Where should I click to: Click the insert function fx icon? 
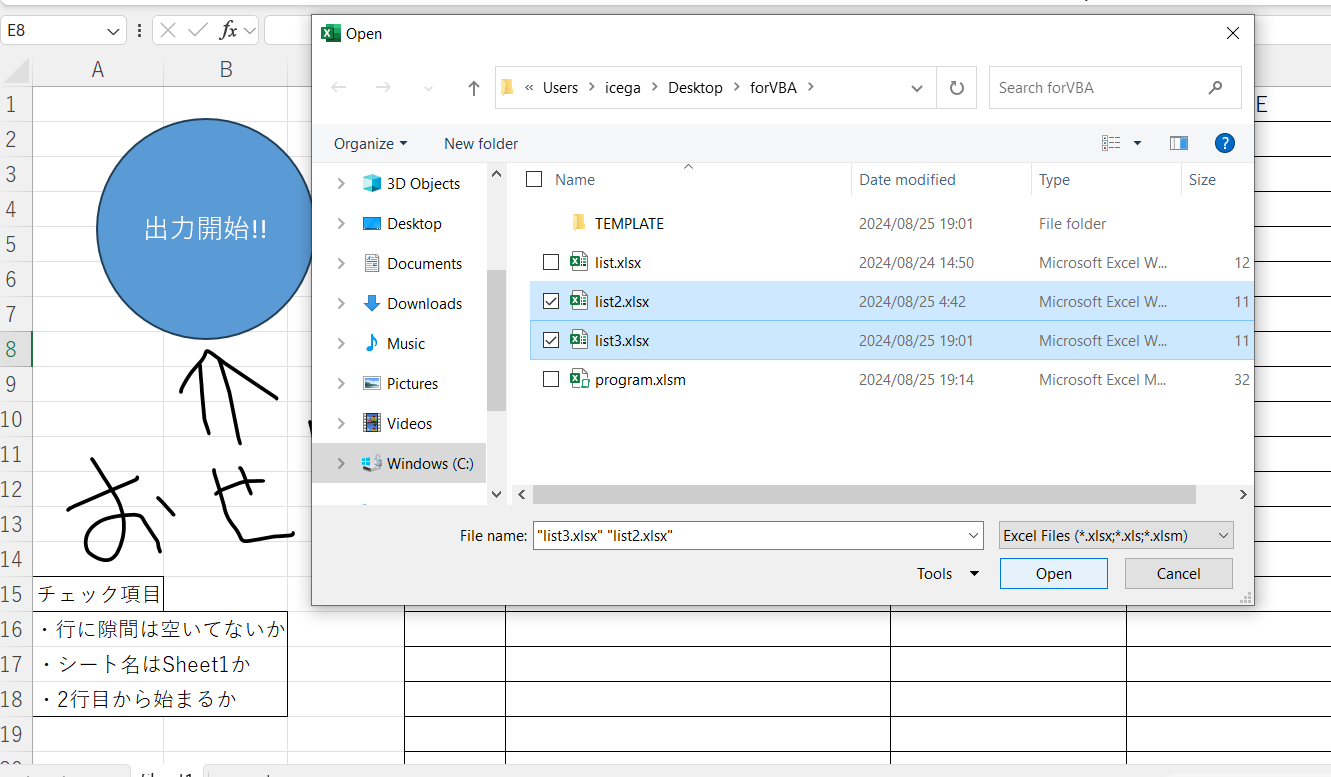point(229,30)
